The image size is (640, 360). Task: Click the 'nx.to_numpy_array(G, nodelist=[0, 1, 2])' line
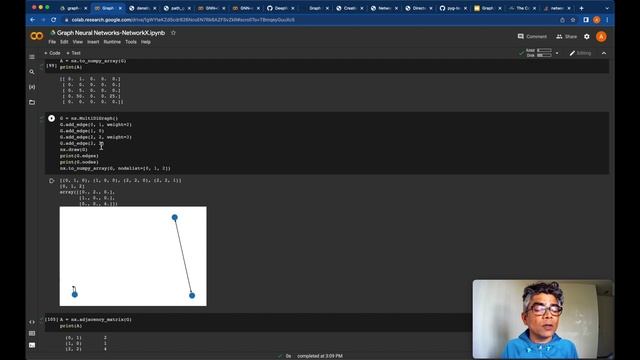[115, 168]
